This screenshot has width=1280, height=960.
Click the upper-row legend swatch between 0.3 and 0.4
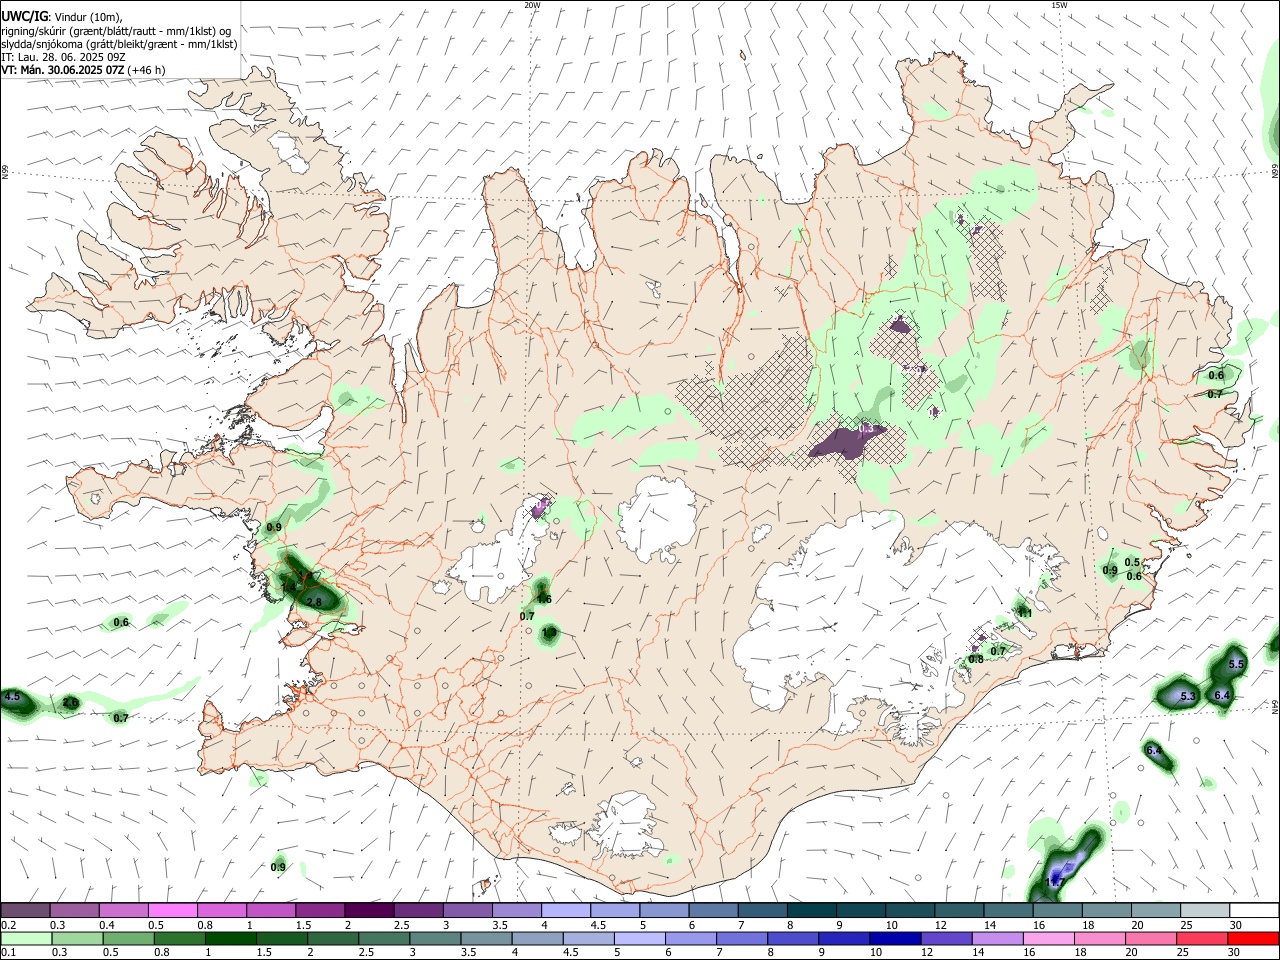click(x=74, y=910)
